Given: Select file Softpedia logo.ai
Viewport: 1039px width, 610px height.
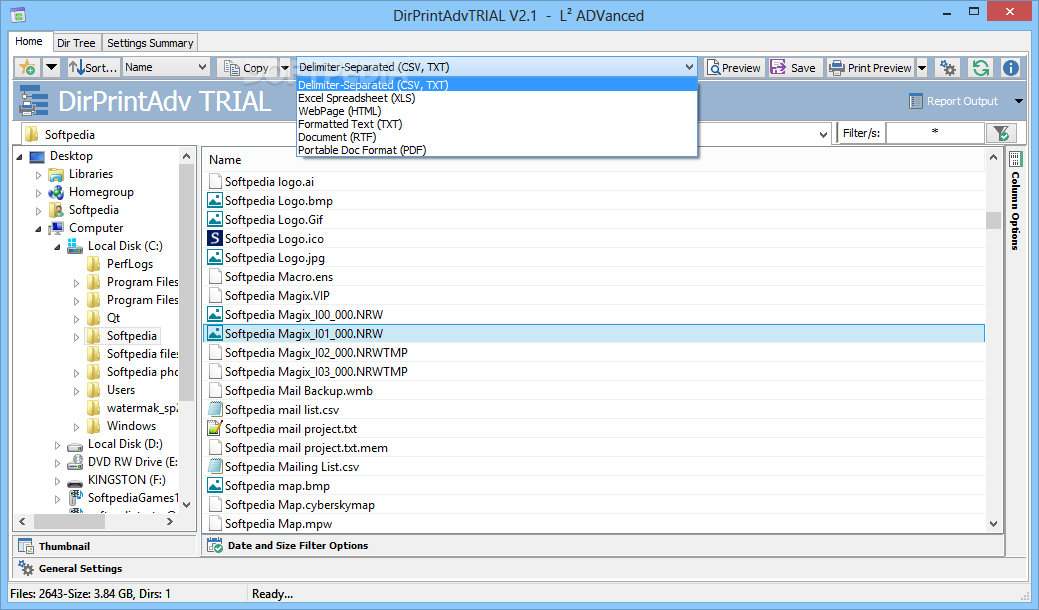Looking at the screenshot, I should (269, 181).
